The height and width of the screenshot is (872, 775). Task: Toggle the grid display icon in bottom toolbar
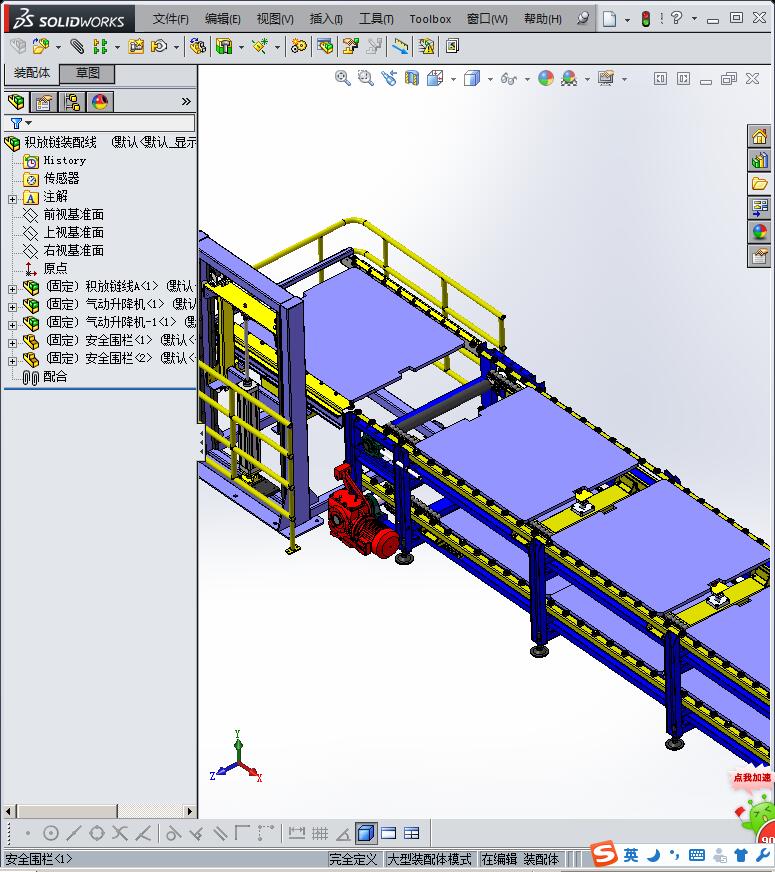click(320, 833)
